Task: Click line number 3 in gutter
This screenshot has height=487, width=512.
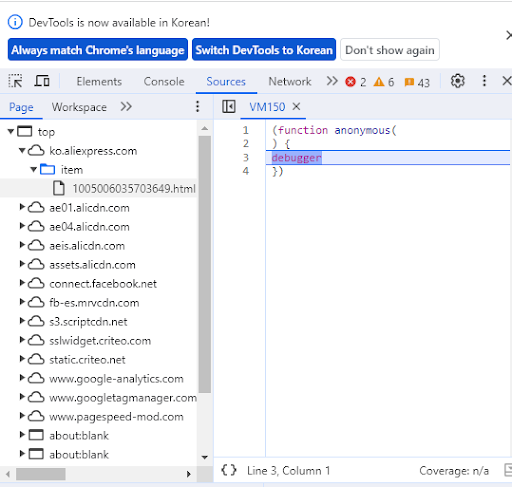Action: (246, 158)
